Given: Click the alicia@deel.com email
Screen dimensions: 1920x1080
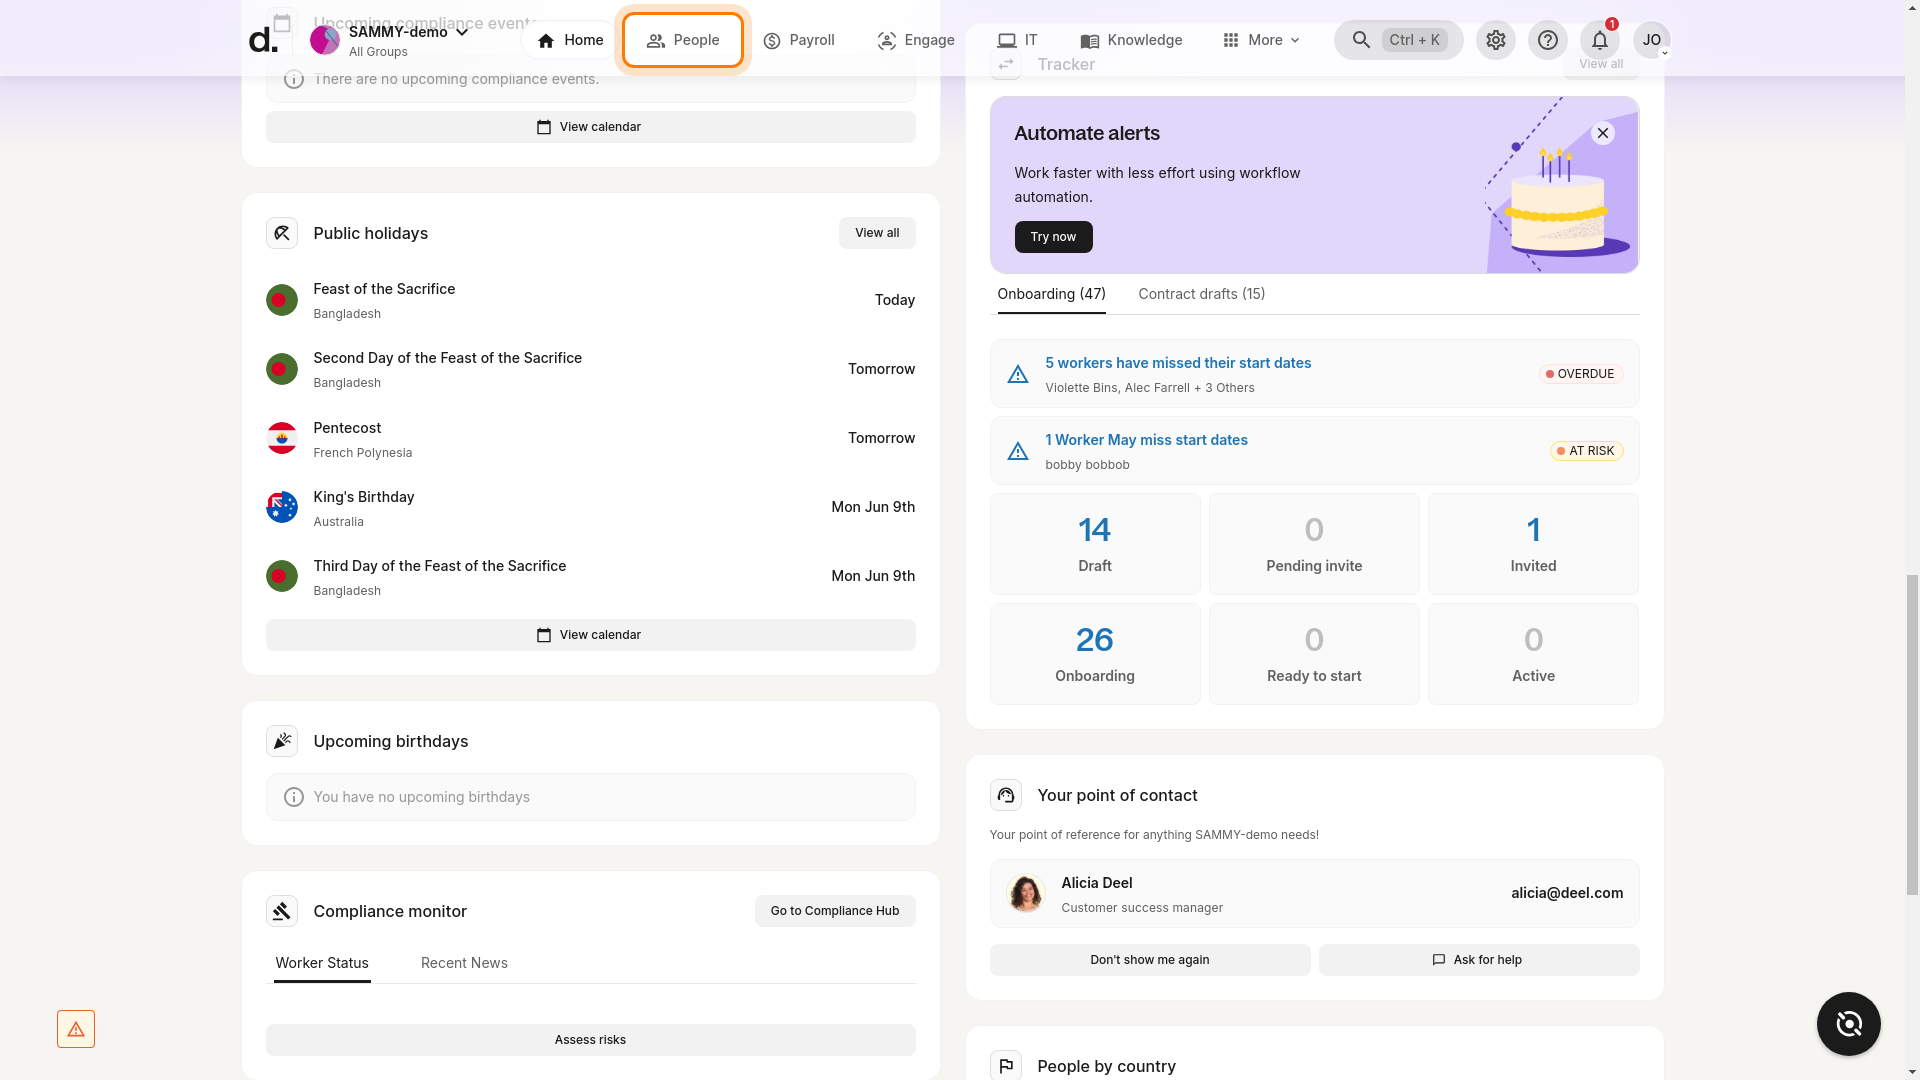Looking at the screenshot, I should pyautogui.click(x=1567, y=893).
